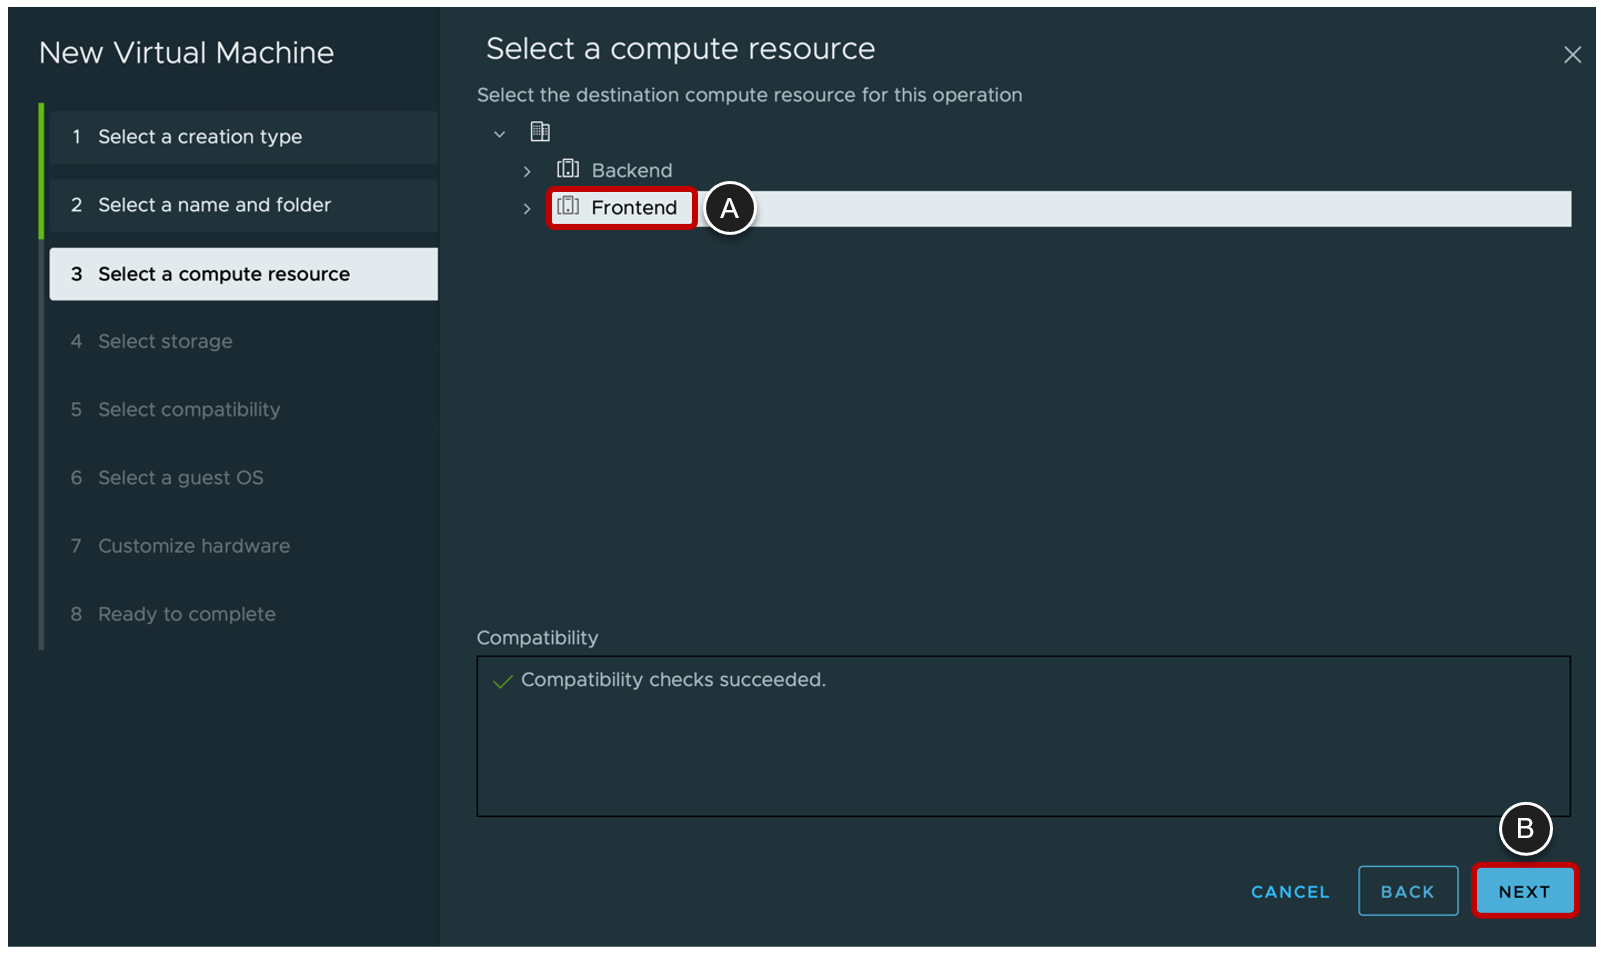This screenshot has height=954, width=1603.
Task: Click the BACK button
Action: [x=1408, y=890]
